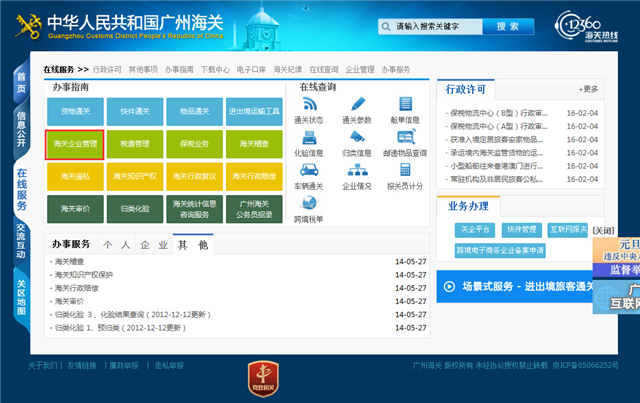The height and width of the screenshot is (403, 640).
Task: Open the 海关审价 dark green tile
Action: [76, 209]
